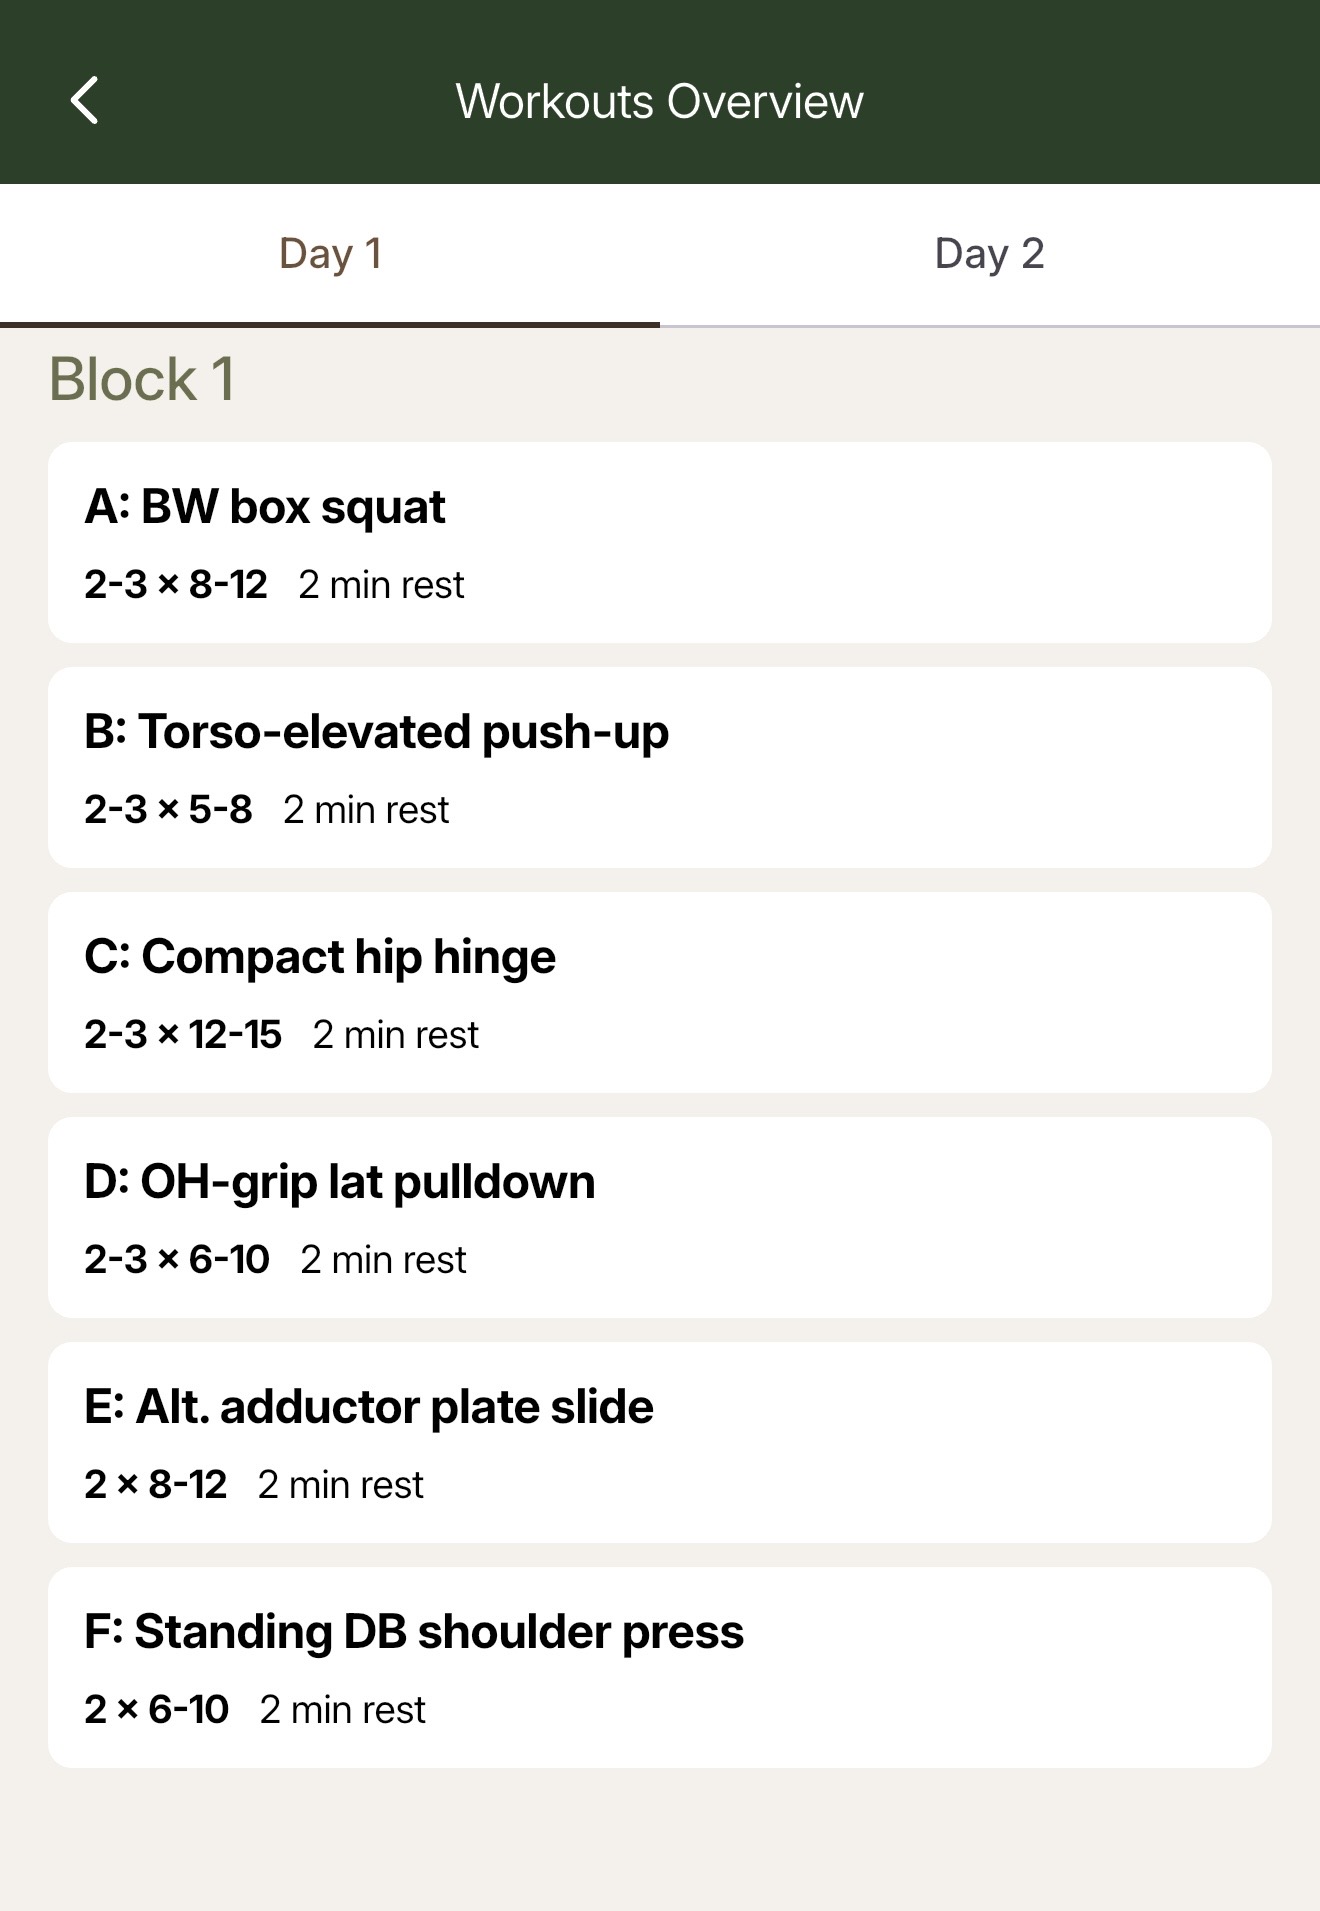Open the OH-grip lat pulldown card
The width and height of the screenshot is (1320, 1911).
pos(660,1218)
